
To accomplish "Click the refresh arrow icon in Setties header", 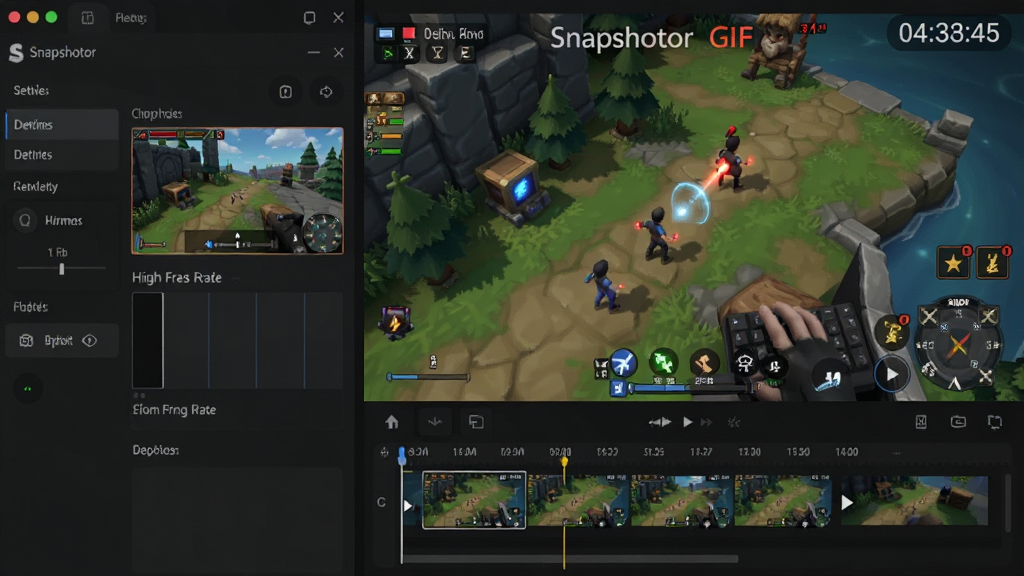I will (326, 91).
